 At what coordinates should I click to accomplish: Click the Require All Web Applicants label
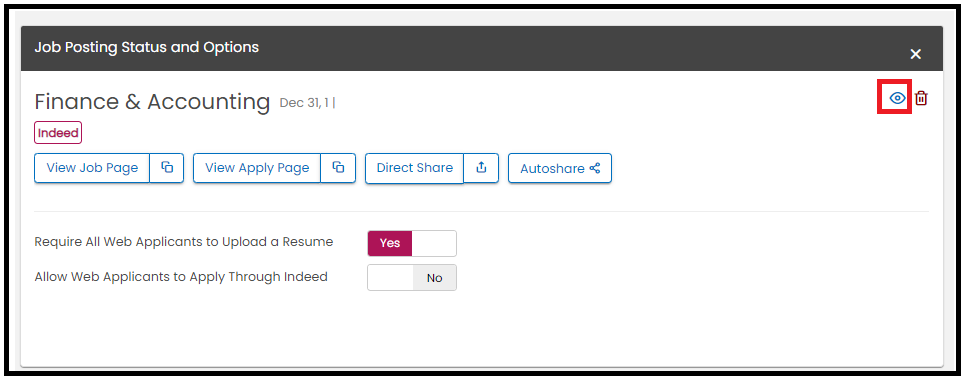tap(184, 242)
